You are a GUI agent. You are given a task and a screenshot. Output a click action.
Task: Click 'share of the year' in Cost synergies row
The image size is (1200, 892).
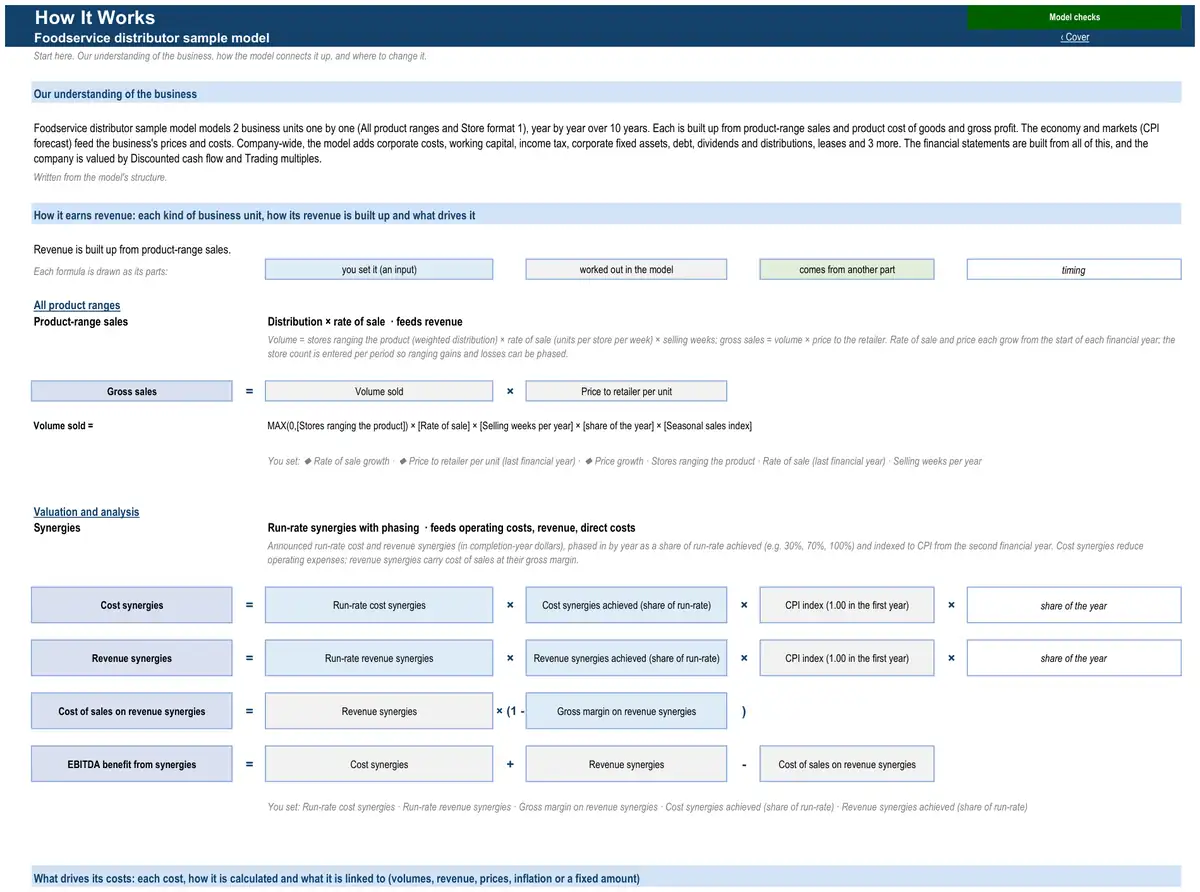(1074, 605)
